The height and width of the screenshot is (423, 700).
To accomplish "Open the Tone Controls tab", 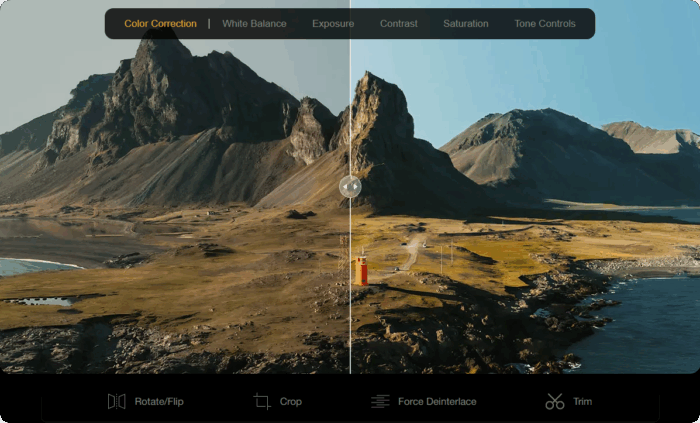I will pyautogui.click(x=545, y=24).
